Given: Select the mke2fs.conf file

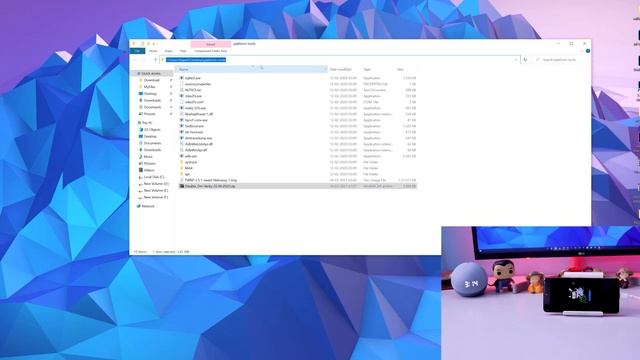Looking at the screenshot, I should coord(298,102).
